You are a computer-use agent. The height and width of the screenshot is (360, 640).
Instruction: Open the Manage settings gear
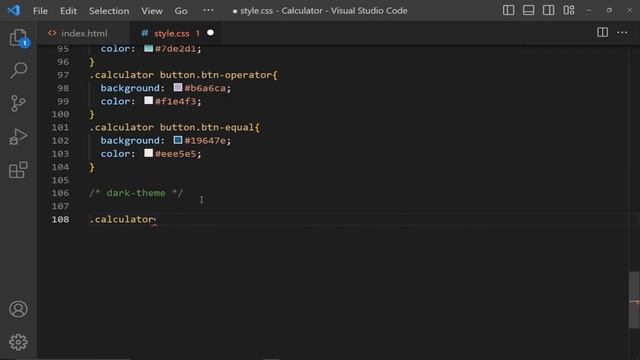tap(18, 342)
